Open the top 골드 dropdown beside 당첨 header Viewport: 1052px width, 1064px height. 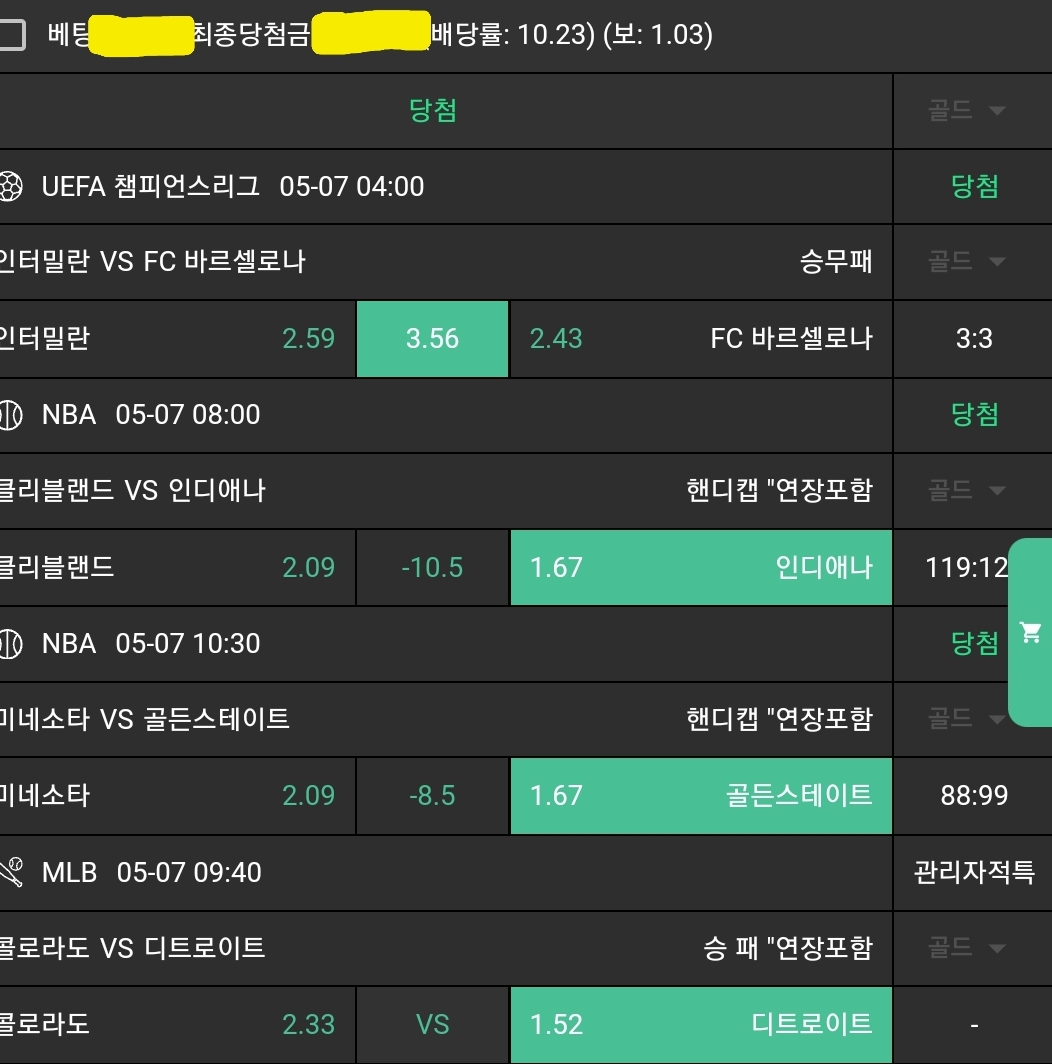(966, 111)
